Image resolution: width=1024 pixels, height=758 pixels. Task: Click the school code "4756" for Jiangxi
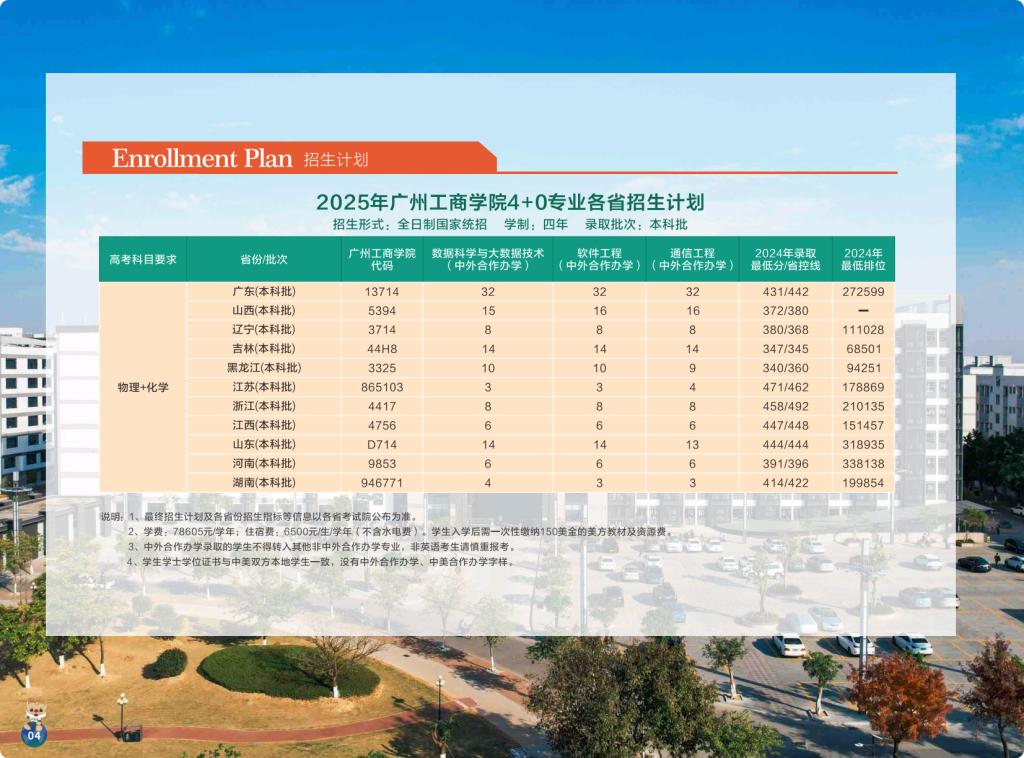coord(382,426)
